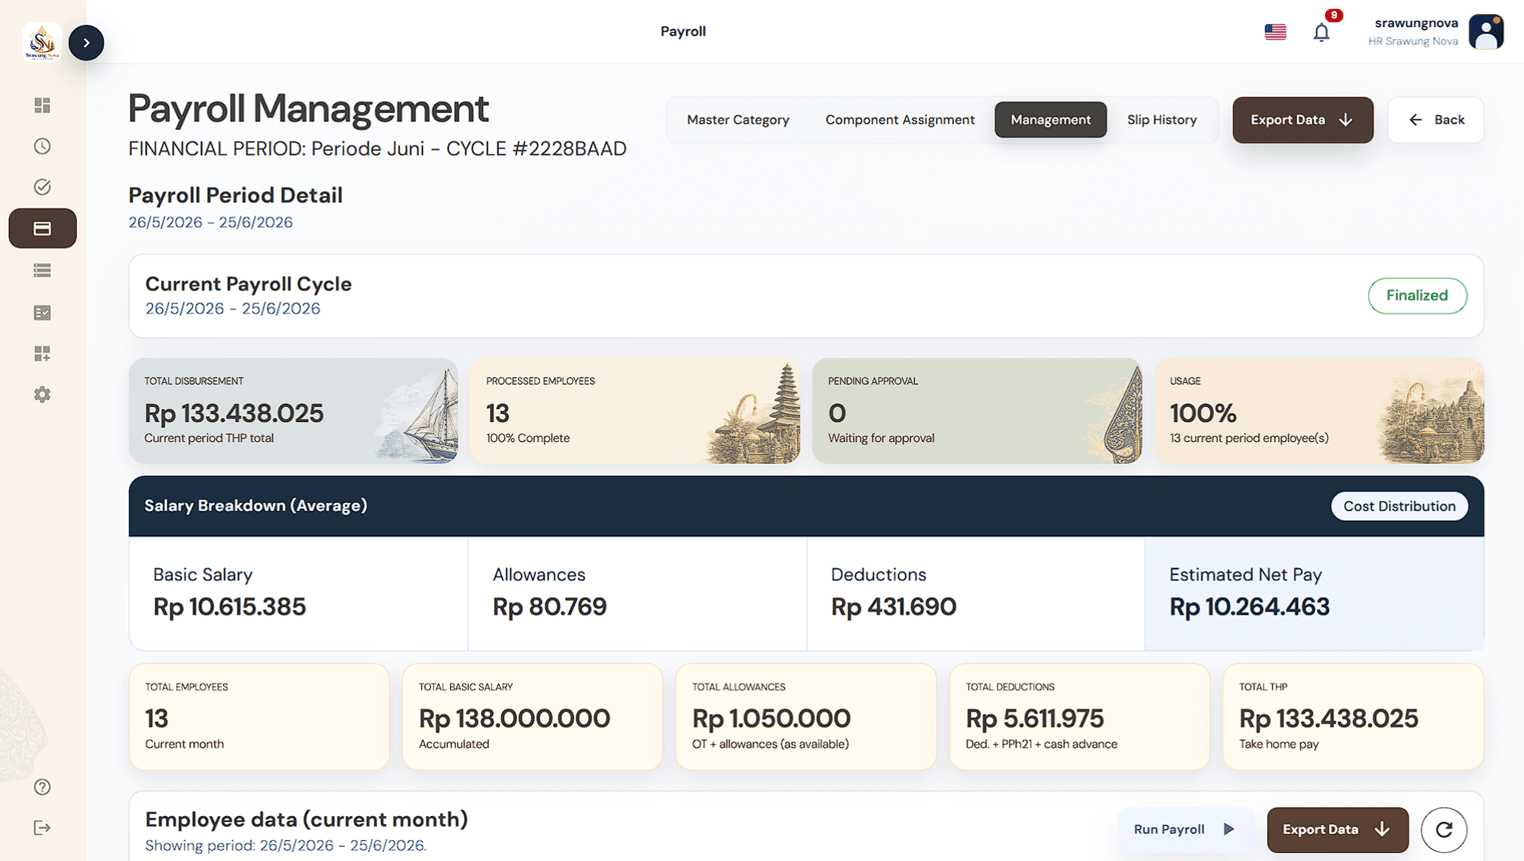The width and height of the screenshot is (1524, 861).
Task: Click Run Payroll button
Action: pyautogui.click(x=1184, y=829)
